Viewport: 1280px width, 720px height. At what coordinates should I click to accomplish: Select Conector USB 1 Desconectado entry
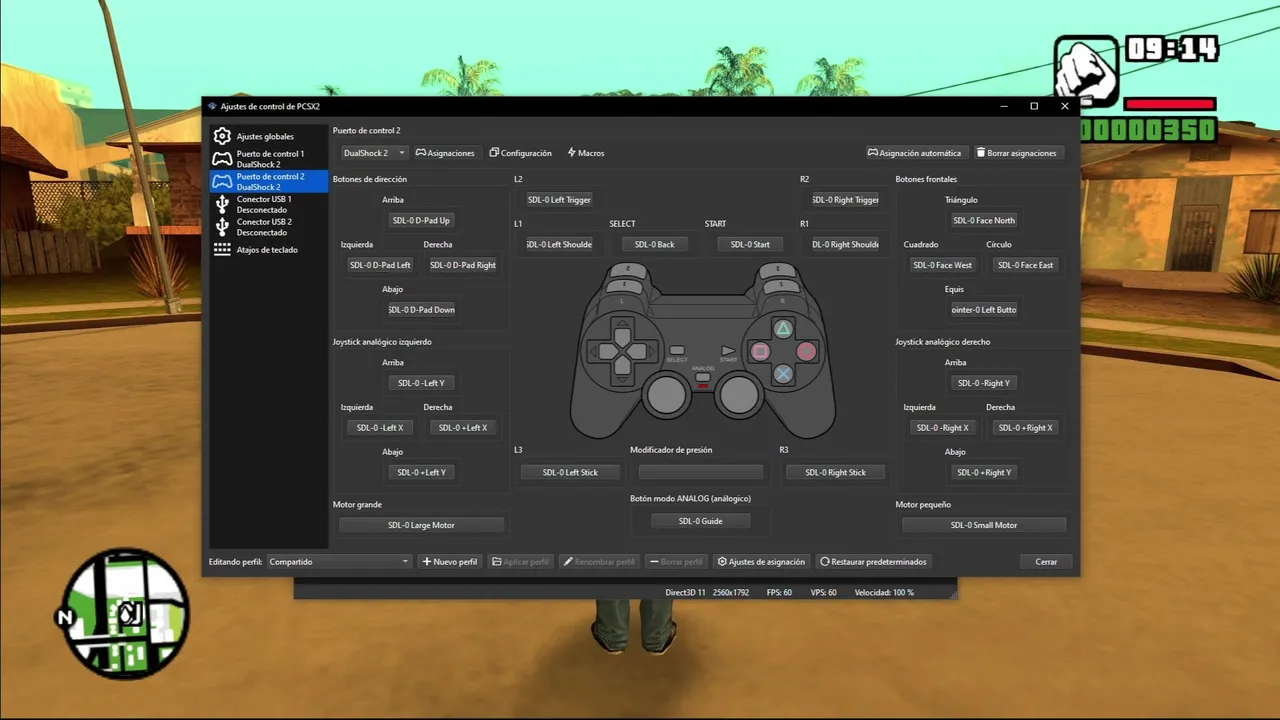(x=269, y=204)
